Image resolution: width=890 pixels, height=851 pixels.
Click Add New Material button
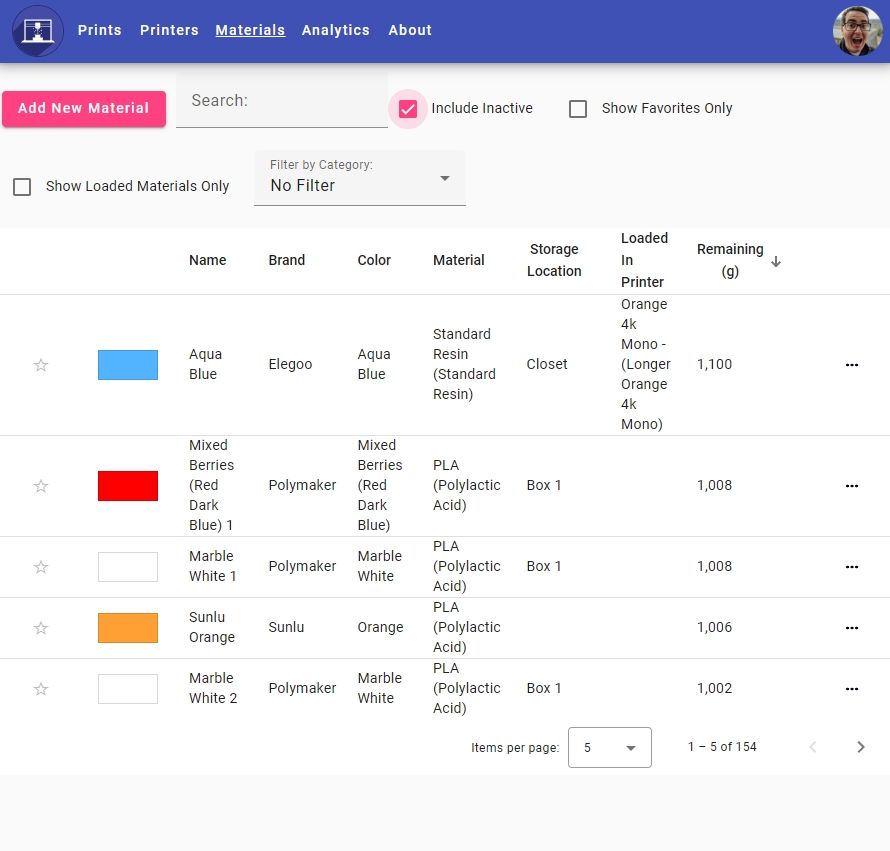(x=84, y=108)
